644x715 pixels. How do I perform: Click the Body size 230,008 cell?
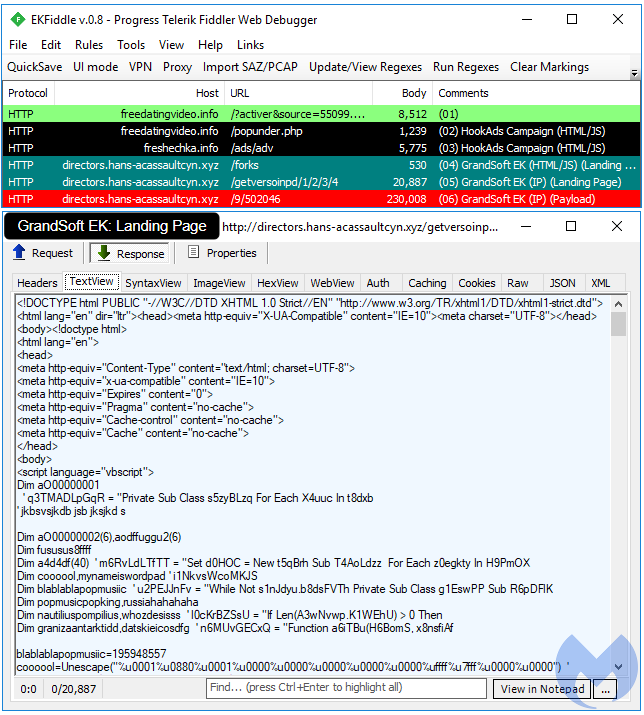click(406, 199)
